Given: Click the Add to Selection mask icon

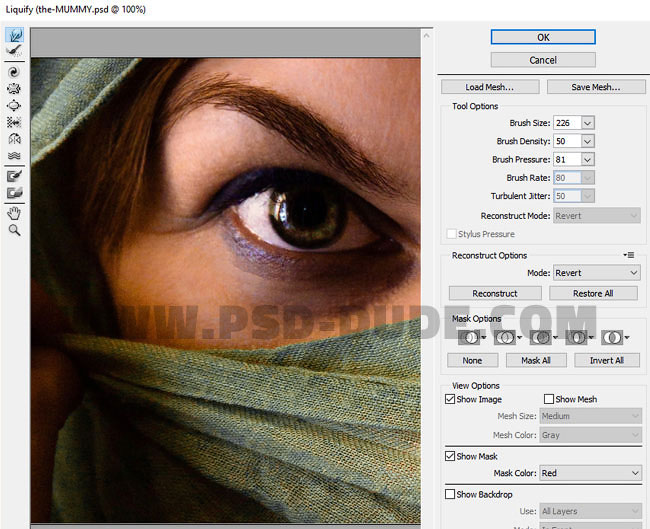Looking at the screenshot, I should 507,338.
